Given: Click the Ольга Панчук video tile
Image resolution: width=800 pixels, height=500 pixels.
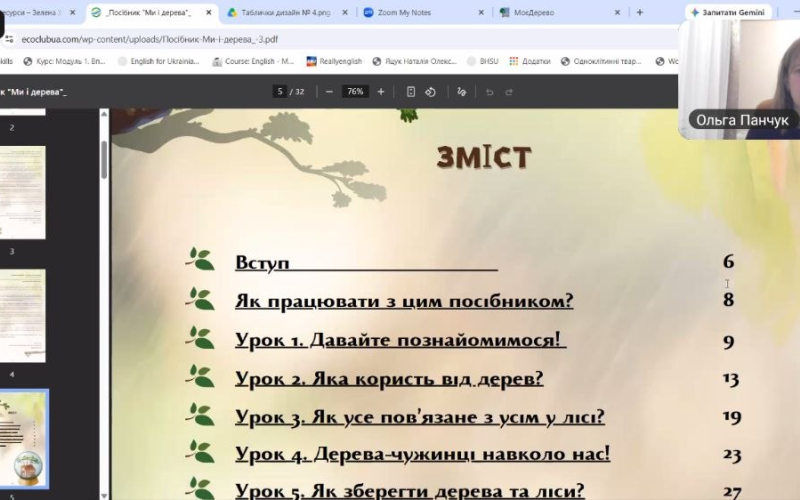Looking at the screenshot, I should point(739,80).
